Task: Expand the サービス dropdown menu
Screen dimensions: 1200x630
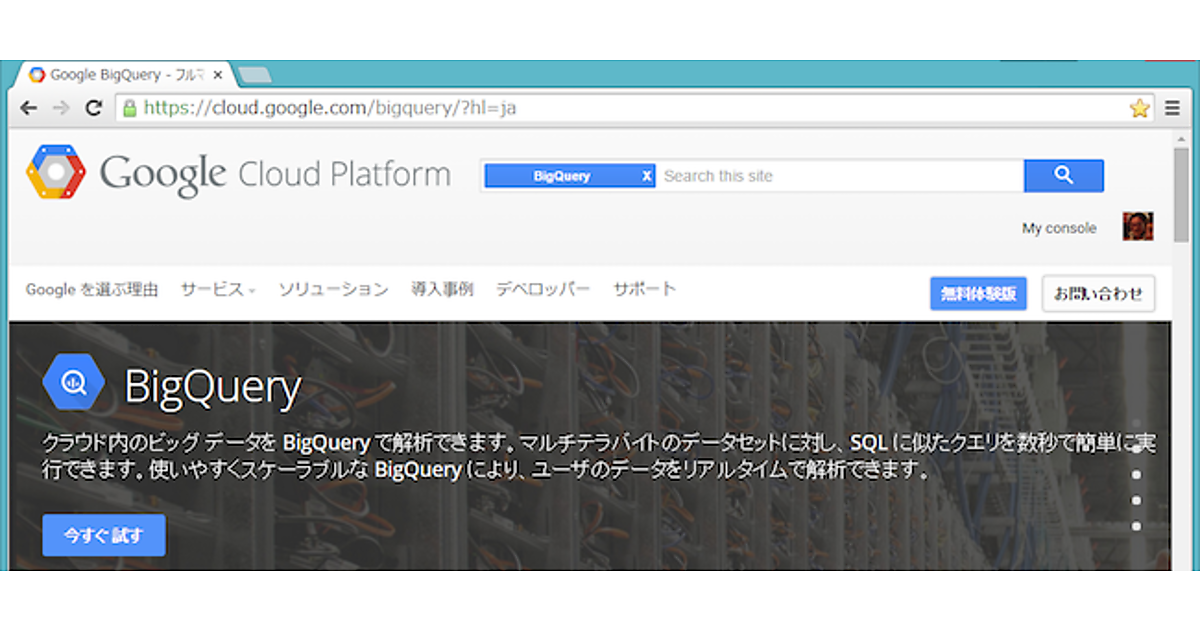Action: [x=218, y=289]
